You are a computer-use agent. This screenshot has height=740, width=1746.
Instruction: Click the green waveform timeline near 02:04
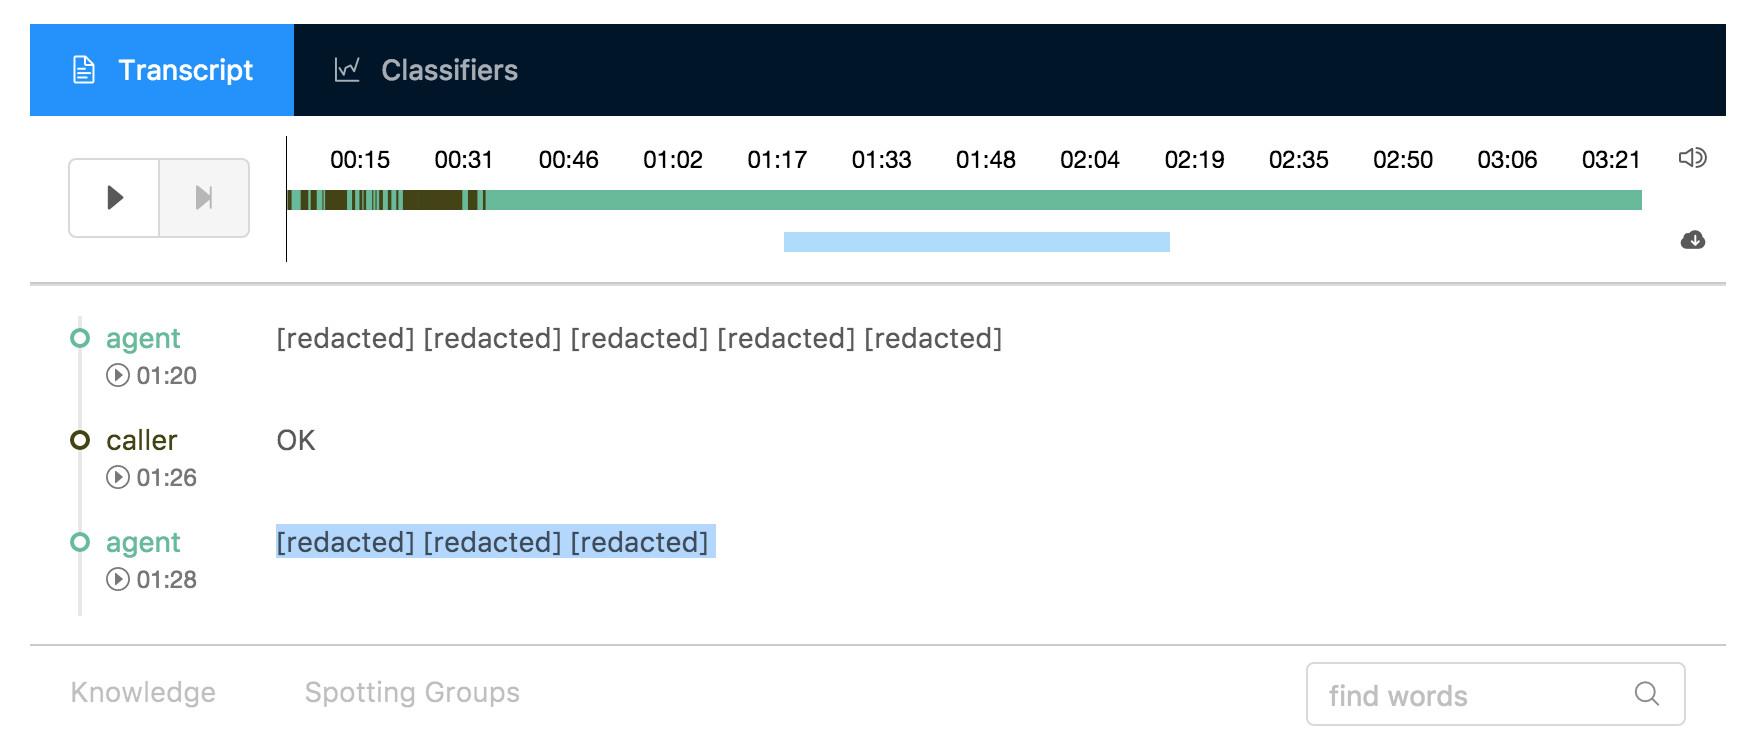click(x=1090, y=200)
